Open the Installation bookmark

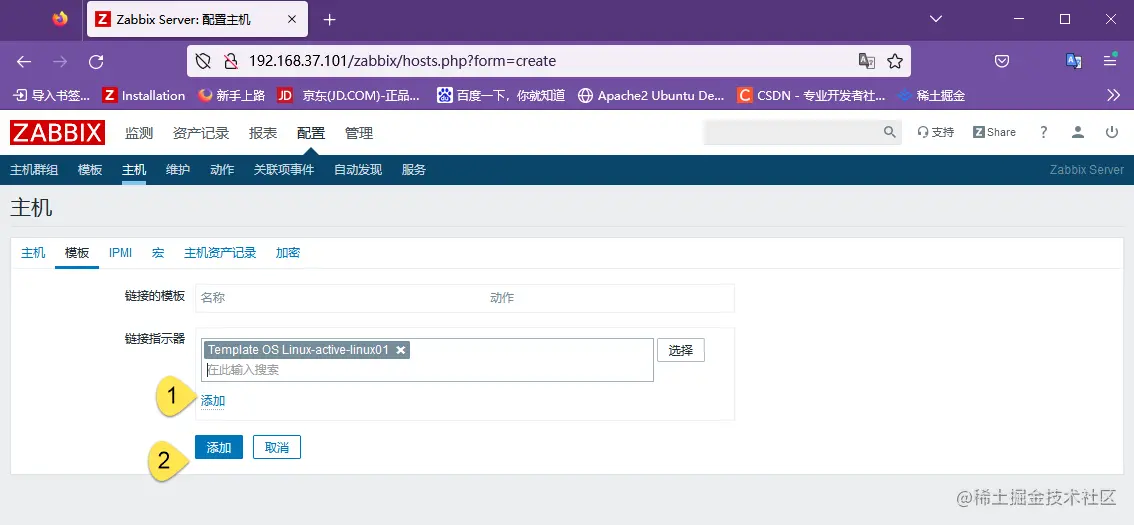click(144, 95)
